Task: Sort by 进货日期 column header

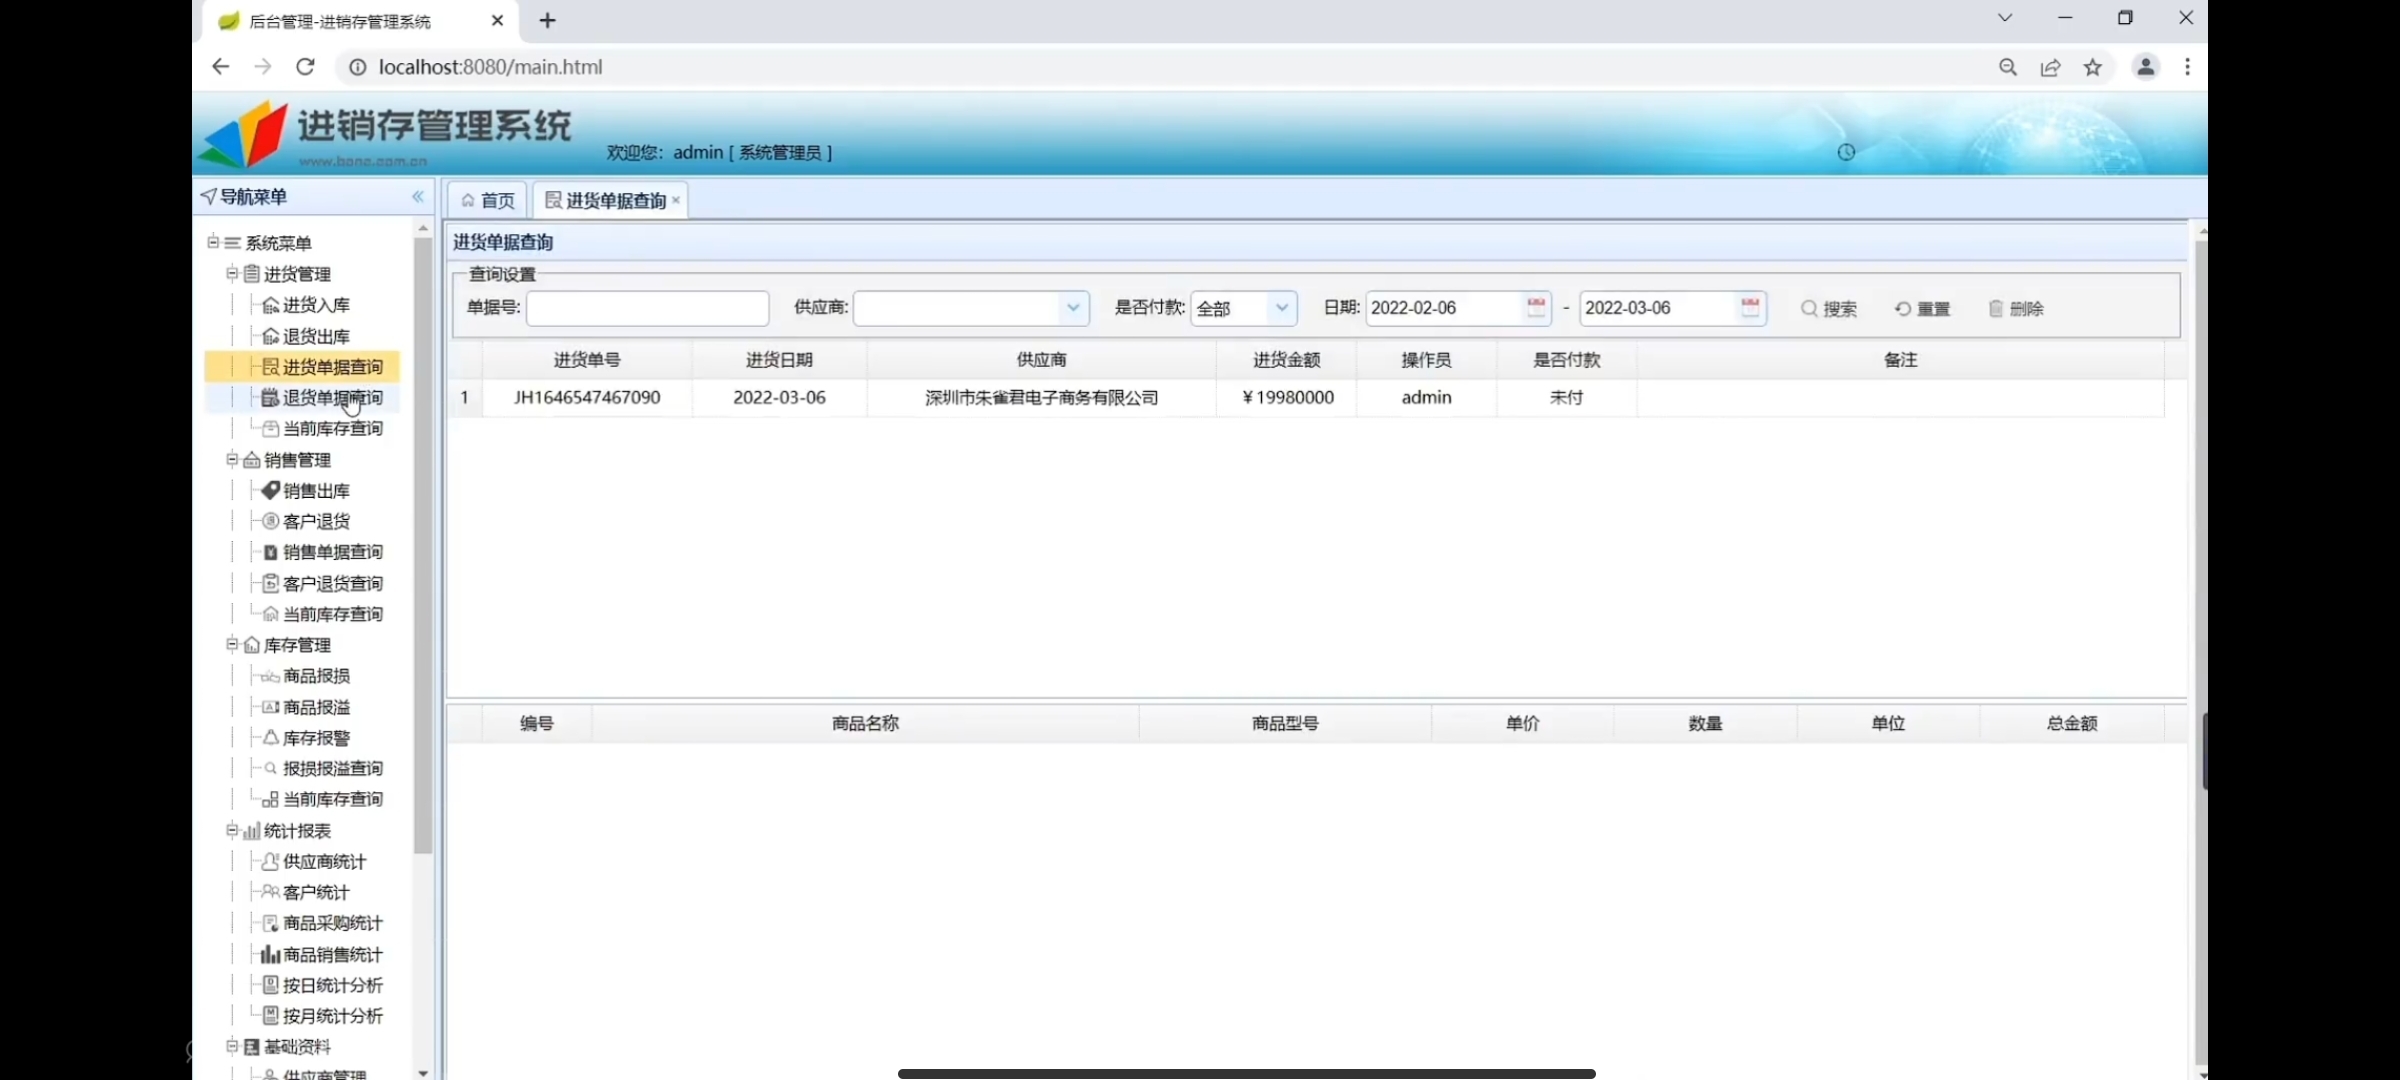Action: [779, 360]
